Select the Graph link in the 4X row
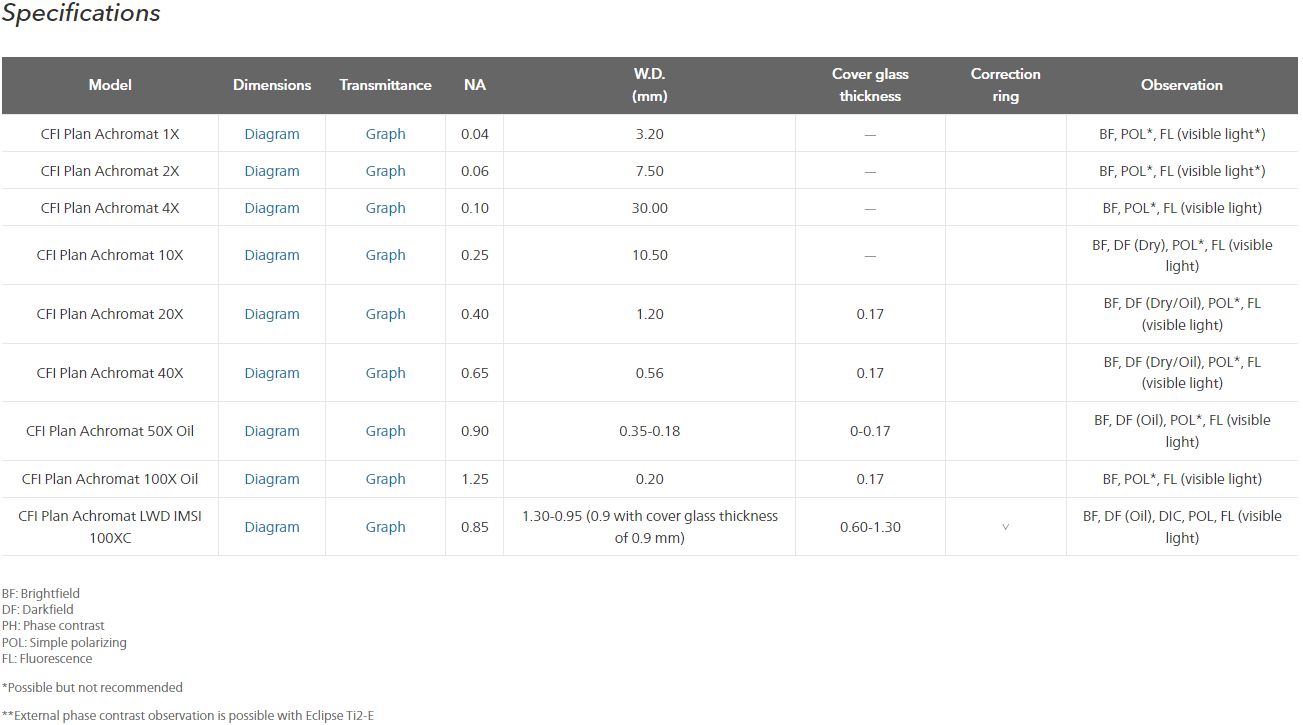This screenshot has height=725, width=1303. 385,208
